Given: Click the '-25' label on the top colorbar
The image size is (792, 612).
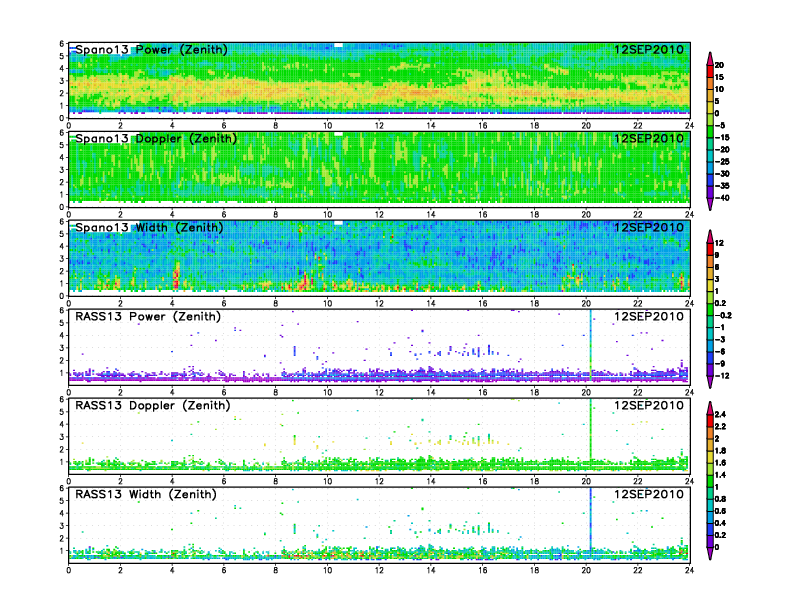Looking at the screenshot, I should [722, 162].
